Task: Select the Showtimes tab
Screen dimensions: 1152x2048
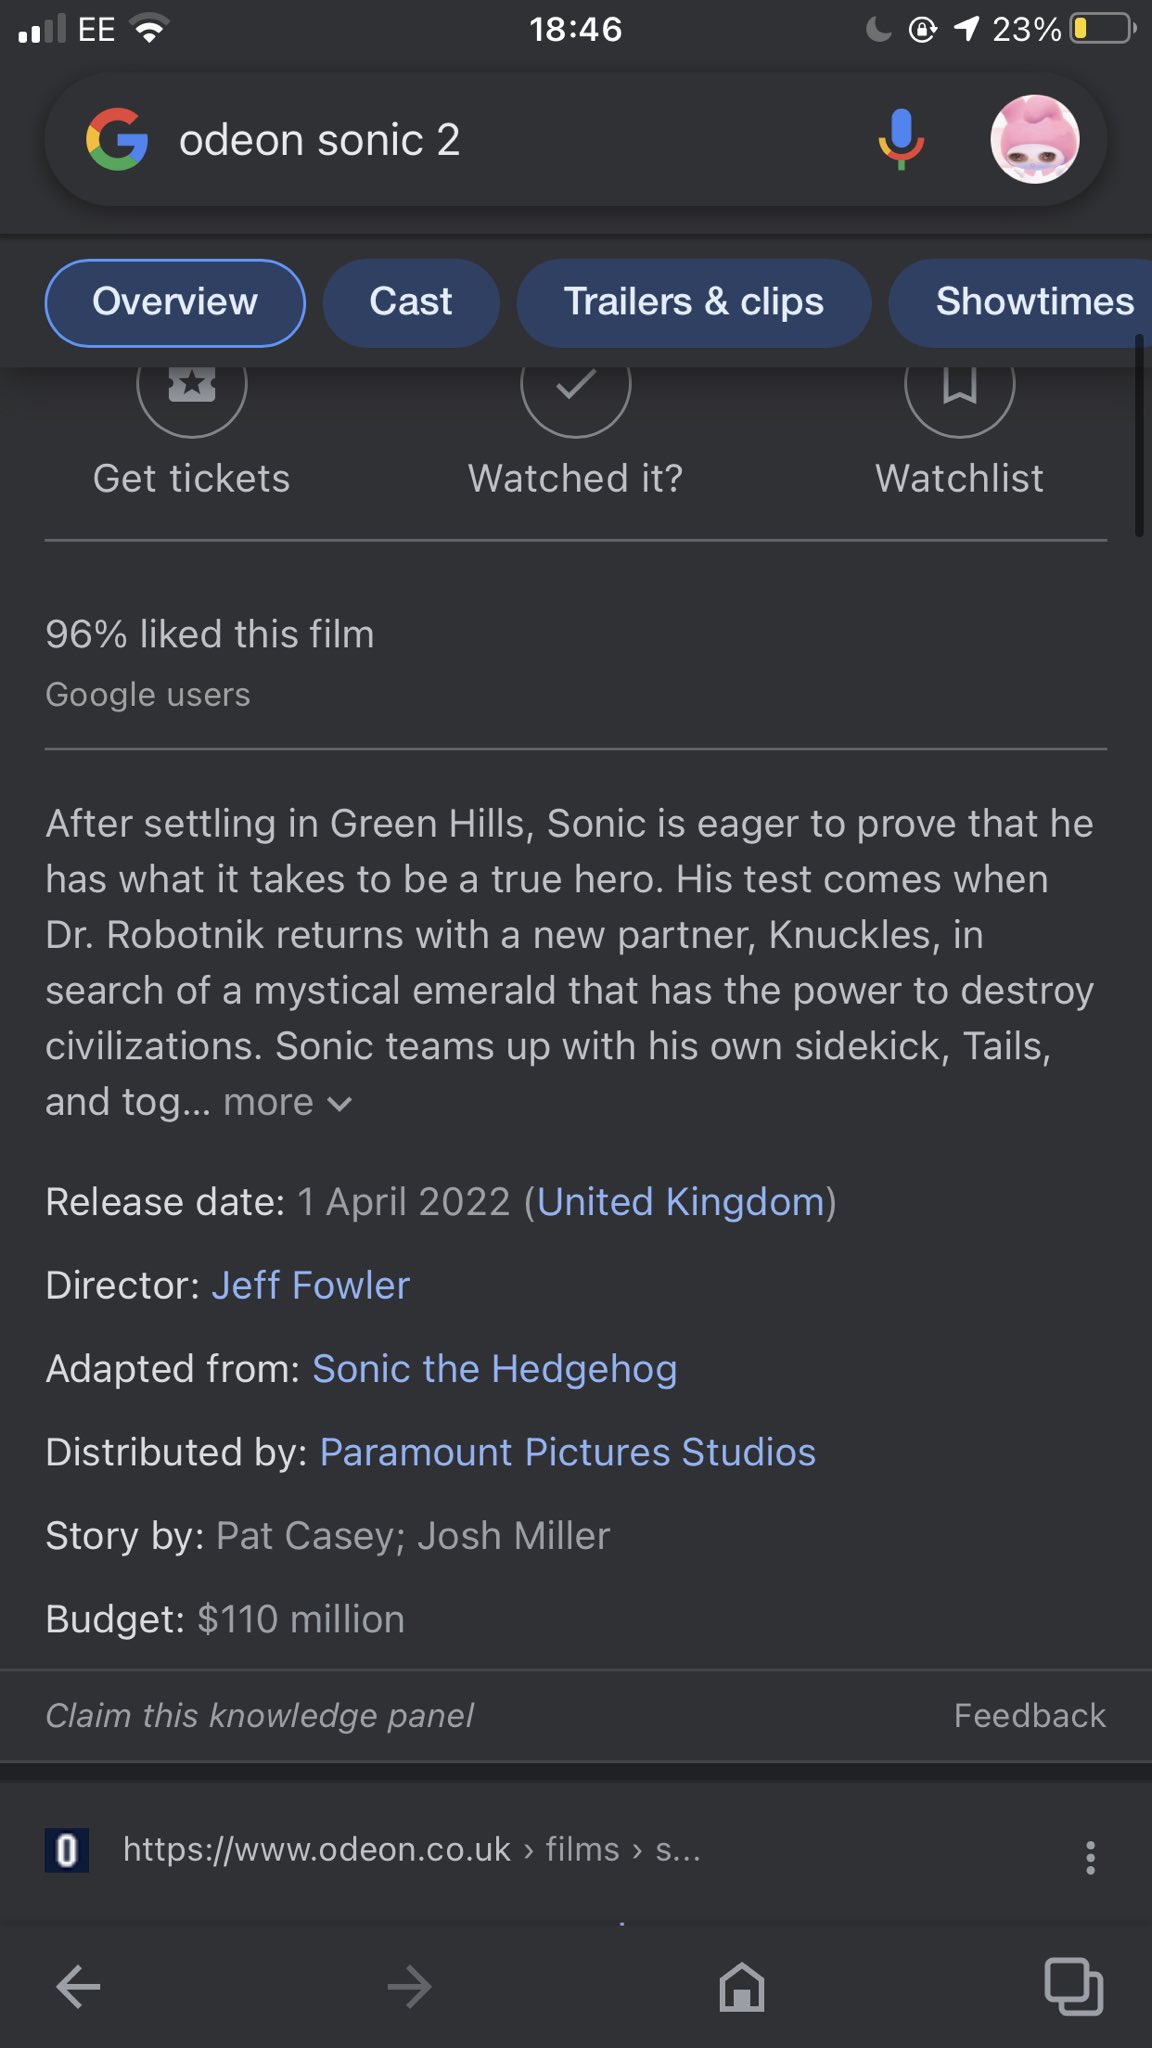Action: (x=1033, y=302)
